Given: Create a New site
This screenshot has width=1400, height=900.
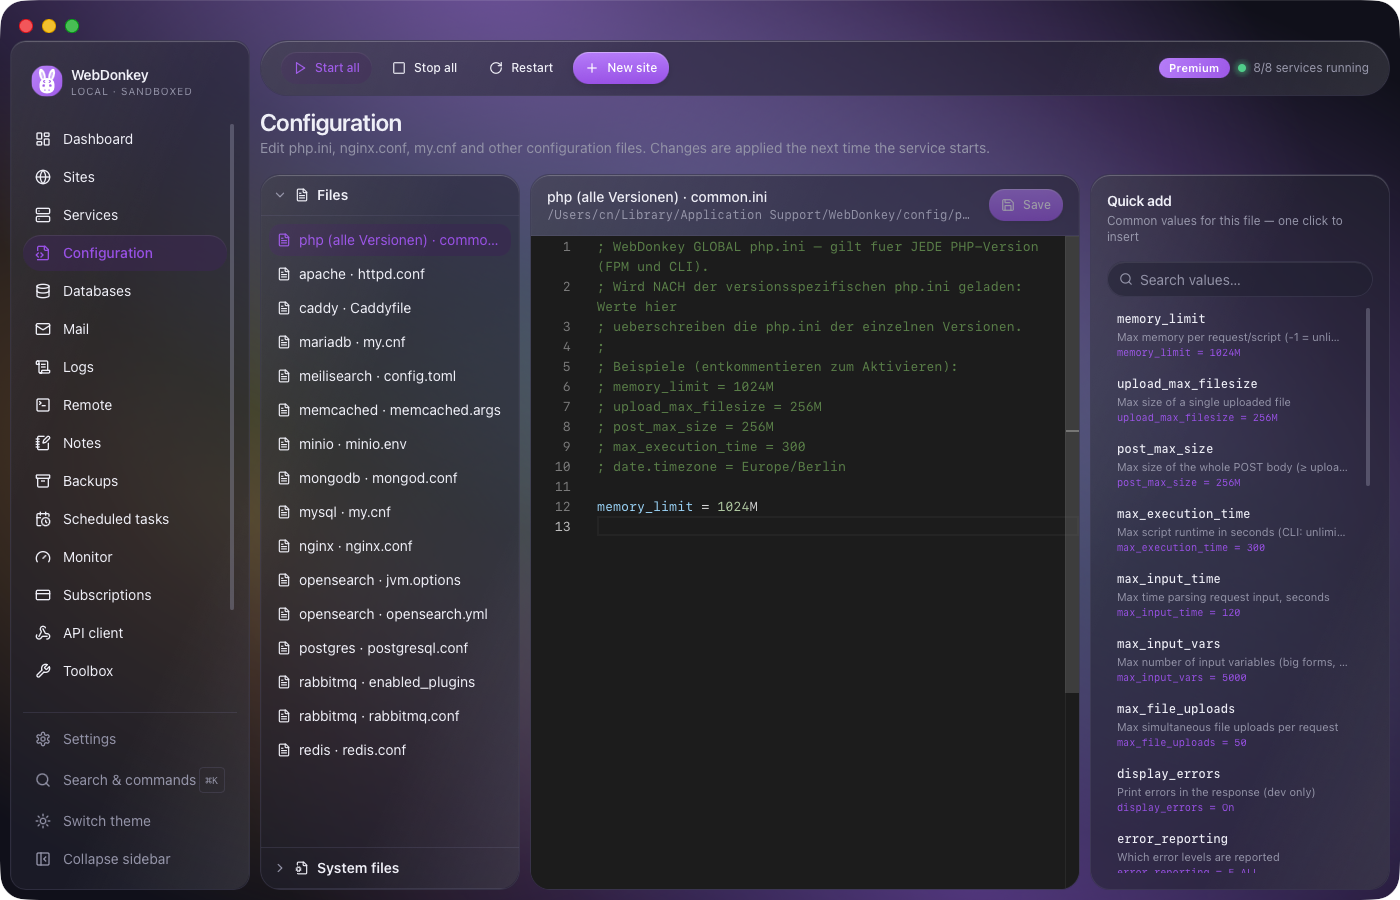Looking at the screenshot, I should pos(621,68).
